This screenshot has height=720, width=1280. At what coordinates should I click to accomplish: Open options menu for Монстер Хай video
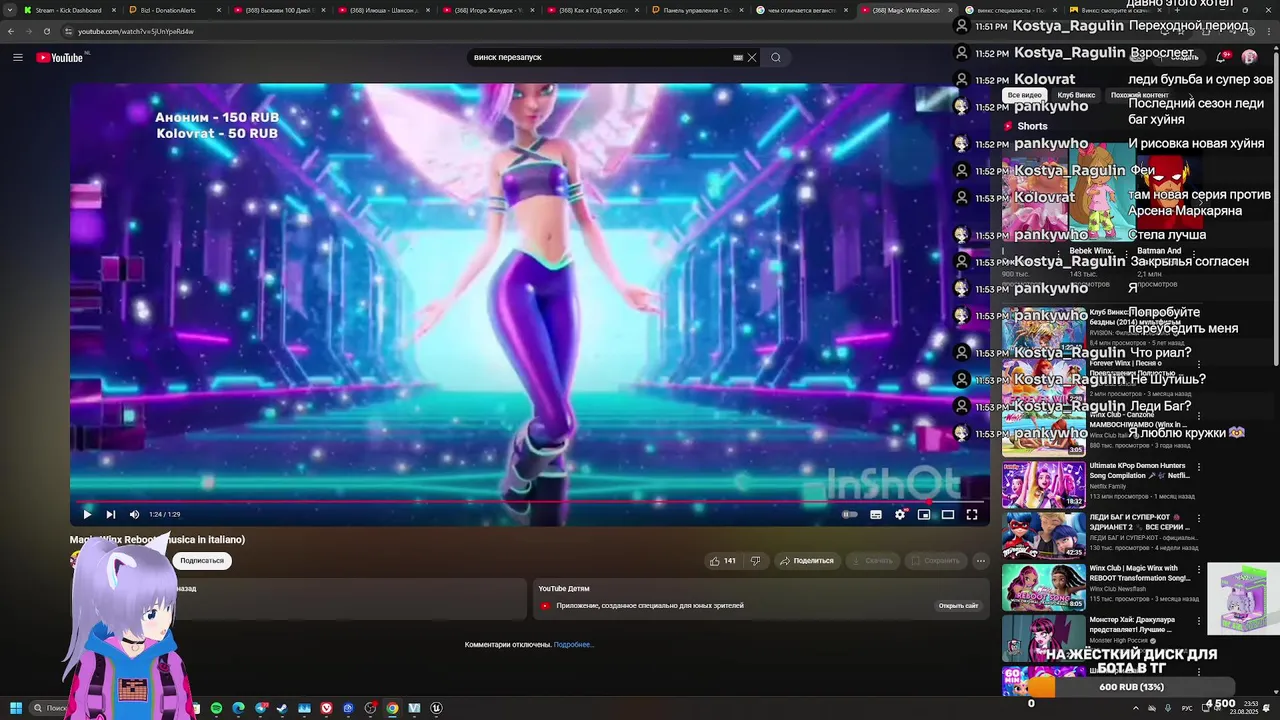pos(1199,621)
